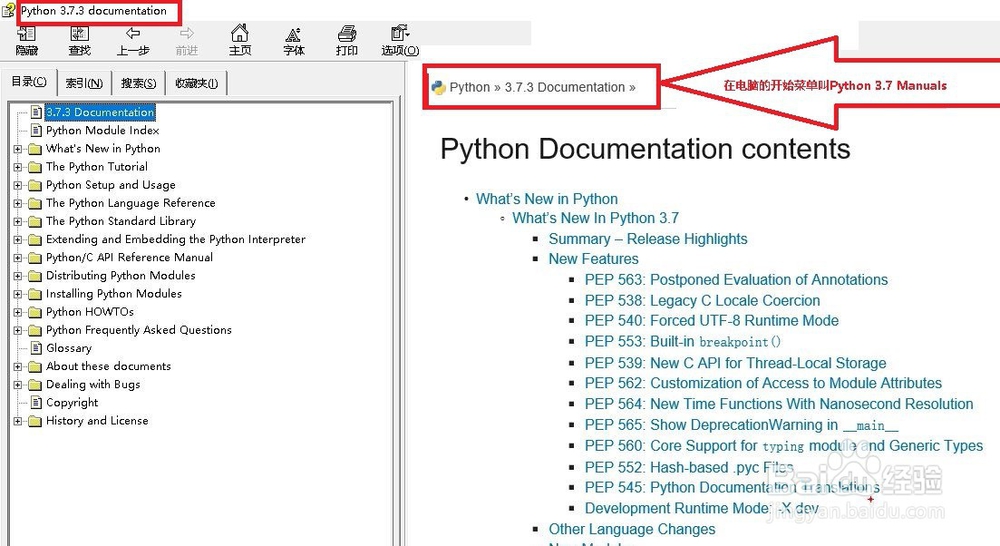The height and width of the screenshot is (546, 1000).
Task: Switch to the 搜索 (Search) tab
Action: pyautogui.click(x=138, y=83)
